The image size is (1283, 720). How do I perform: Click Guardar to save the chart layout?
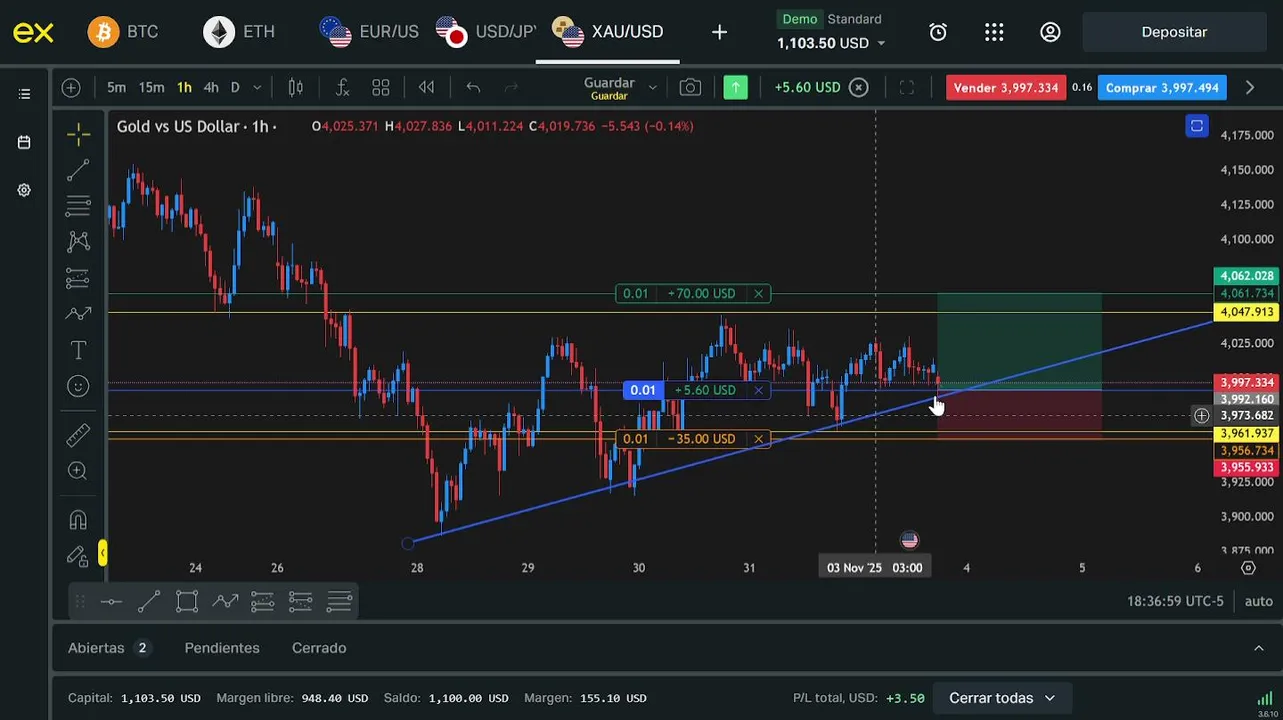coord(609,88)
